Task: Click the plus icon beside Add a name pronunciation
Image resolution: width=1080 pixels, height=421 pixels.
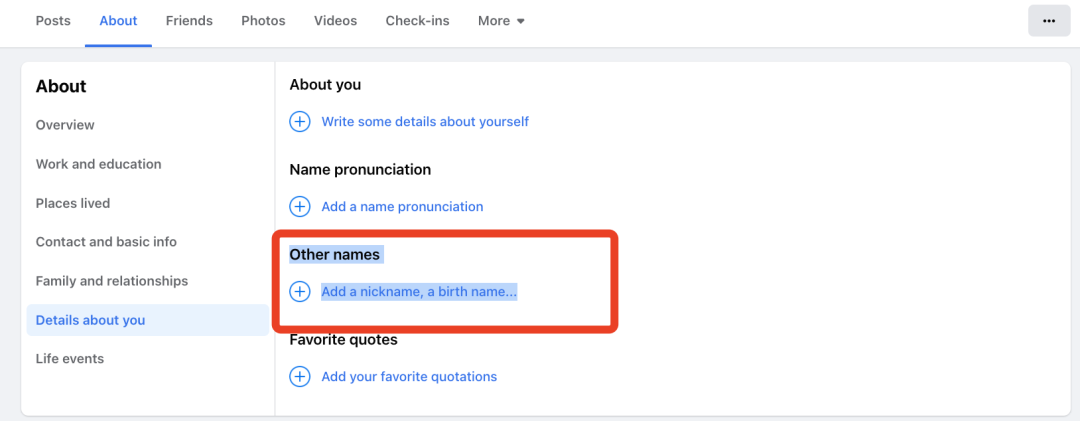Action: 300,207
